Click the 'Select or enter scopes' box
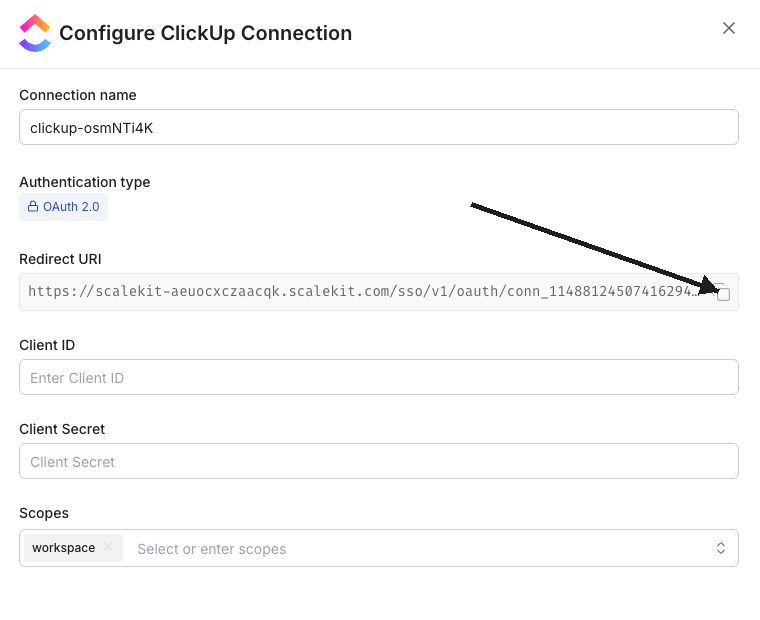The height and width of the screenshot is (620, 760). [400, 549]
